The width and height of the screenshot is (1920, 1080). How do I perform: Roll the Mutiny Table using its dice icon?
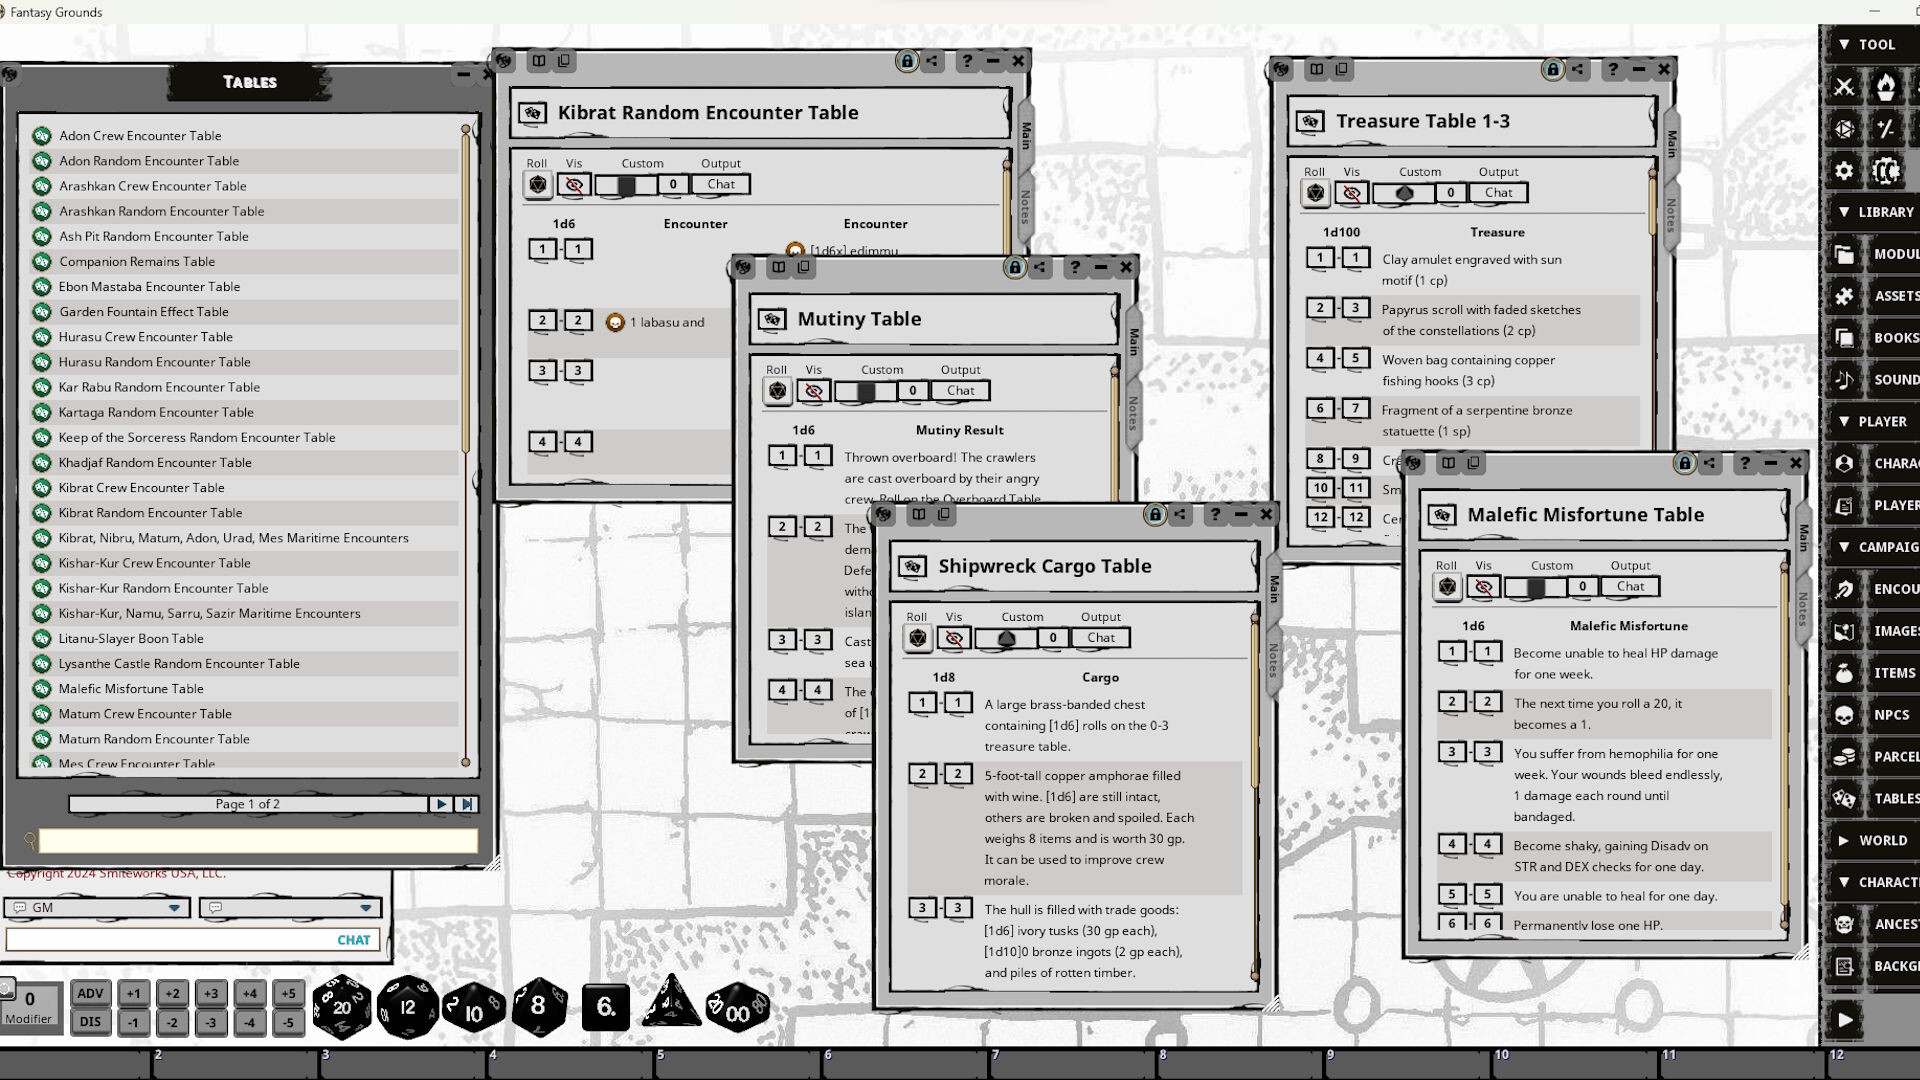(x=776, y=391)
